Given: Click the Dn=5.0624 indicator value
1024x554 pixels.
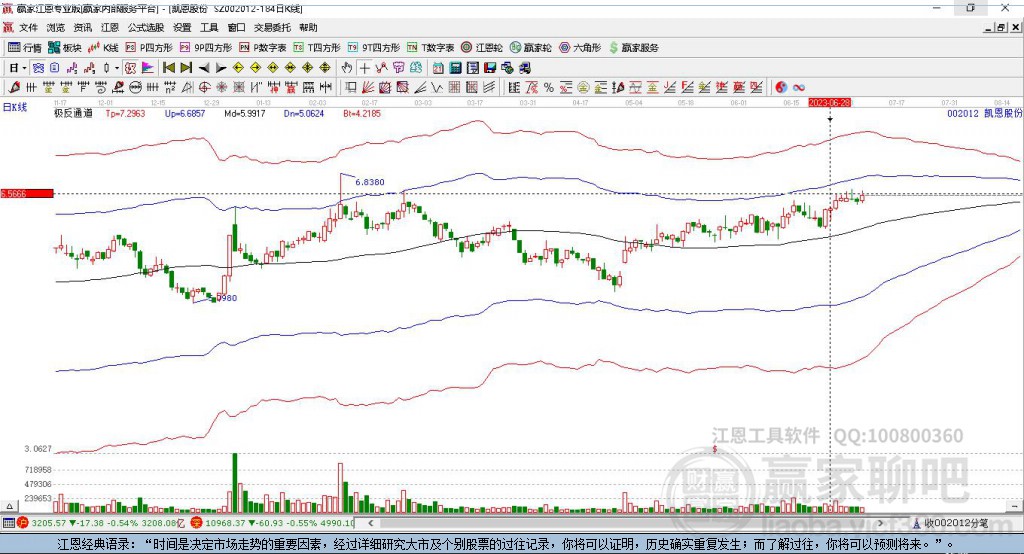Looking at the screenshot, I should click(304, 113).
